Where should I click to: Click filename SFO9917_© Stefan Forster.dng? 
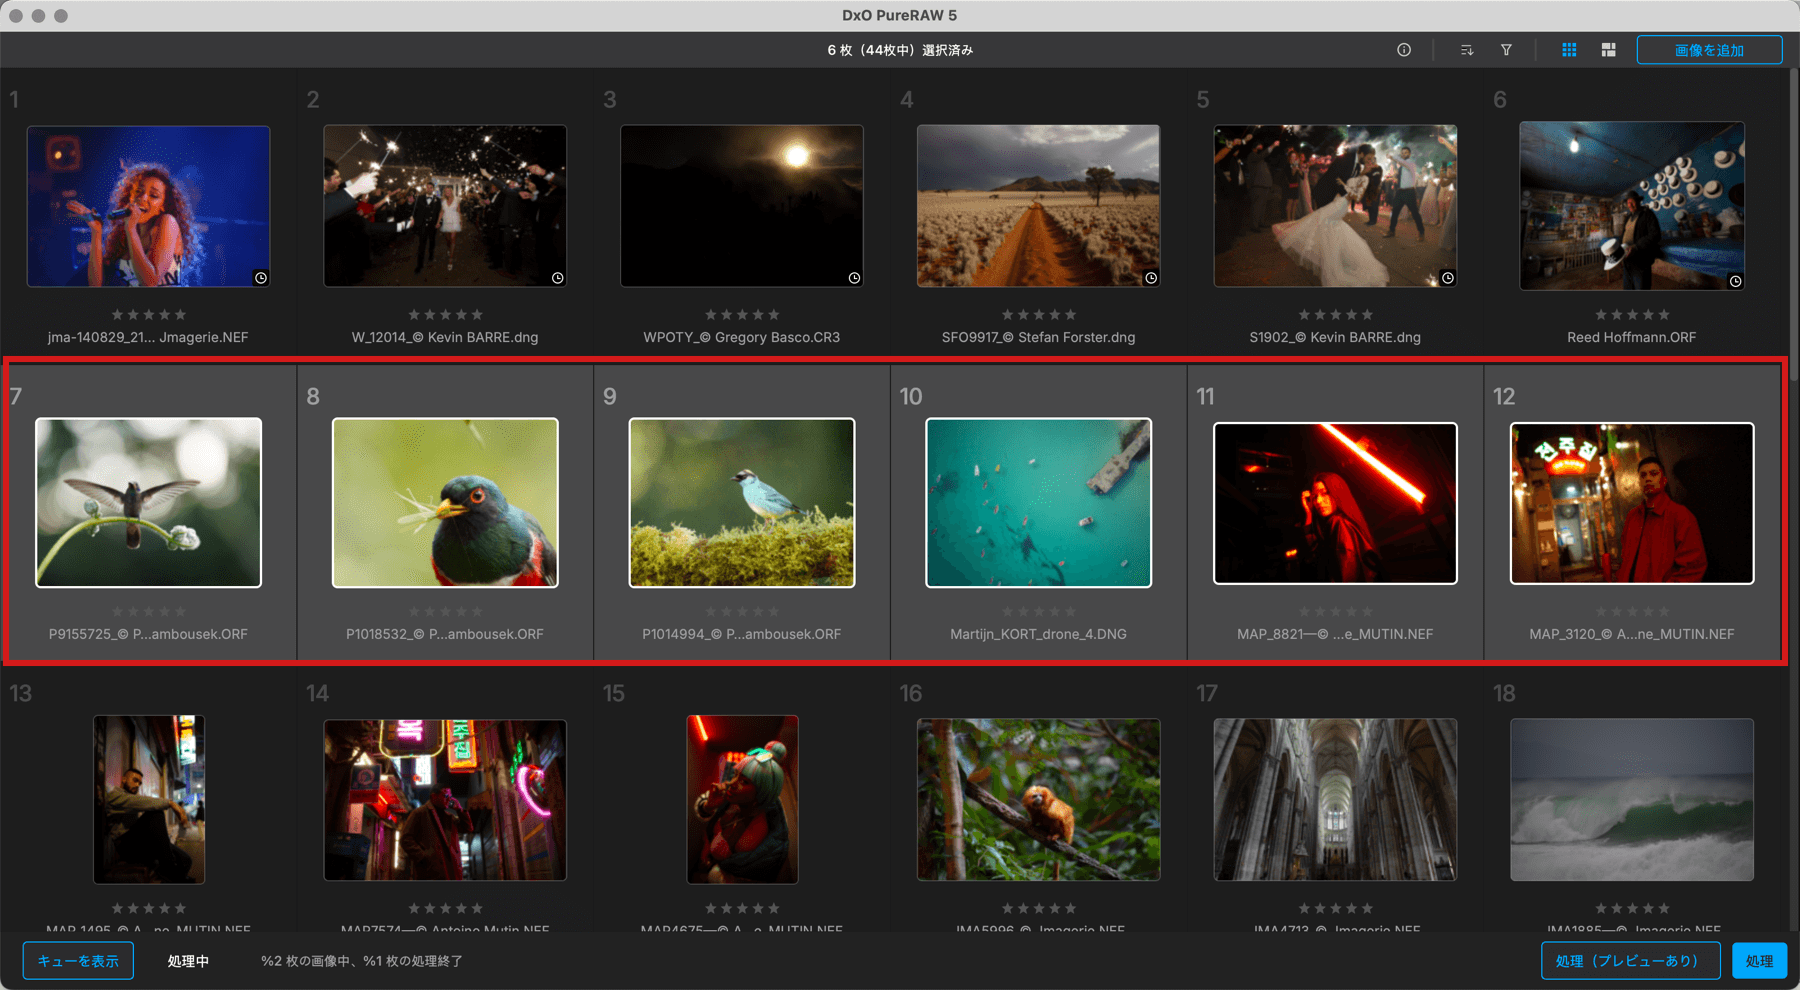pyautogui.click(x=1038, y=337)
